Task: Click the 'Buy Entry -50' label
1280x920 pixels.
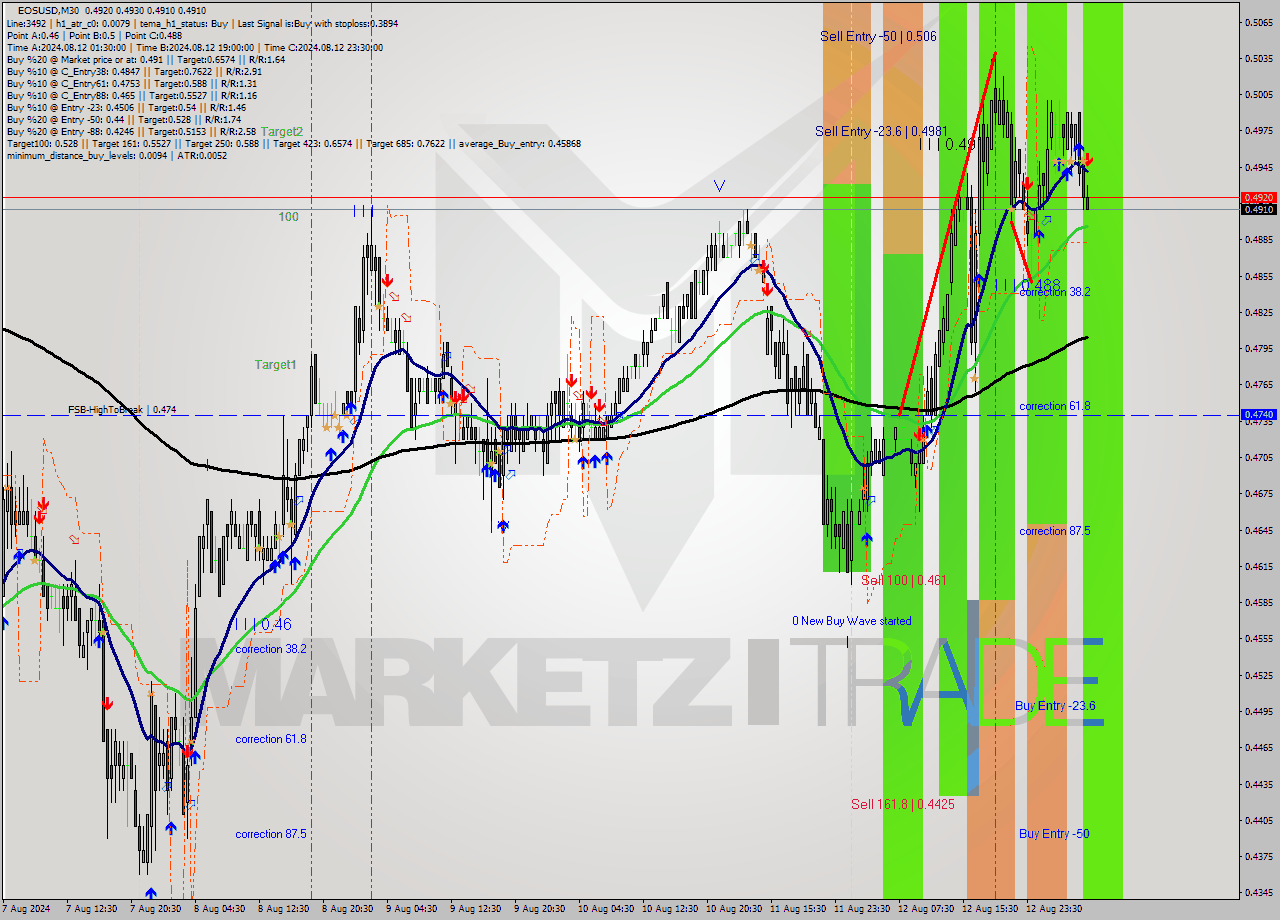Action: pos(1054,834)
